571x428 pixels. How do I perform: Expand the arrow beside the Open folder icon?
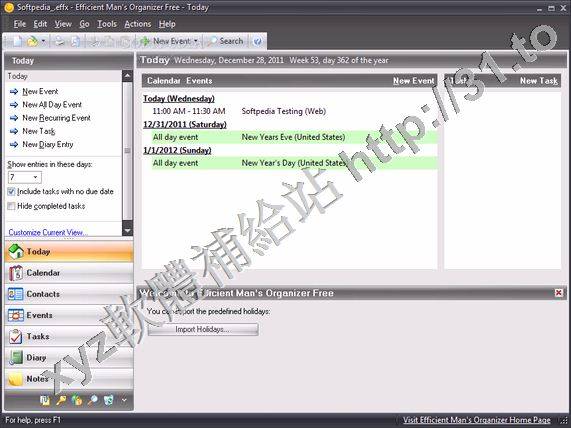pos(43,41)
